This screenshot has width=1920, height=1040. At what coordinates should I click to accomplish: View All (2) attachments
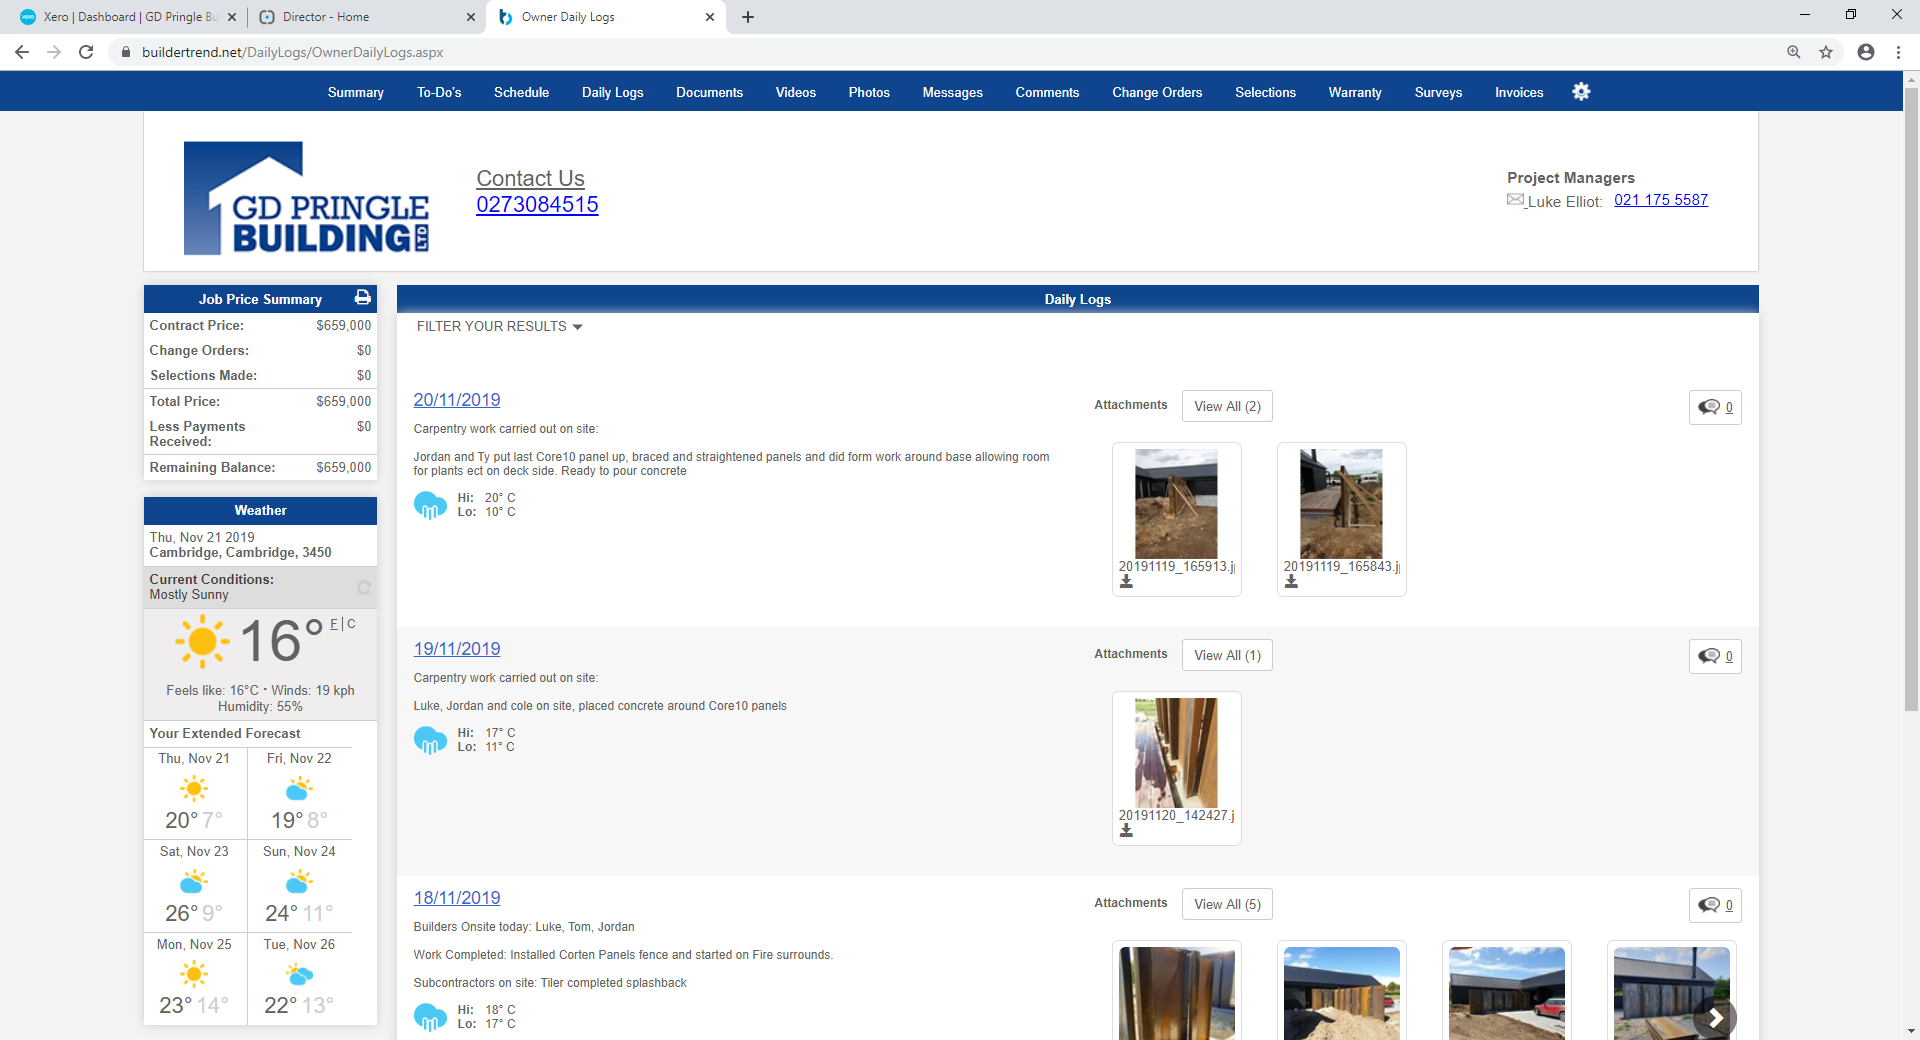(x=1227, y=406)
